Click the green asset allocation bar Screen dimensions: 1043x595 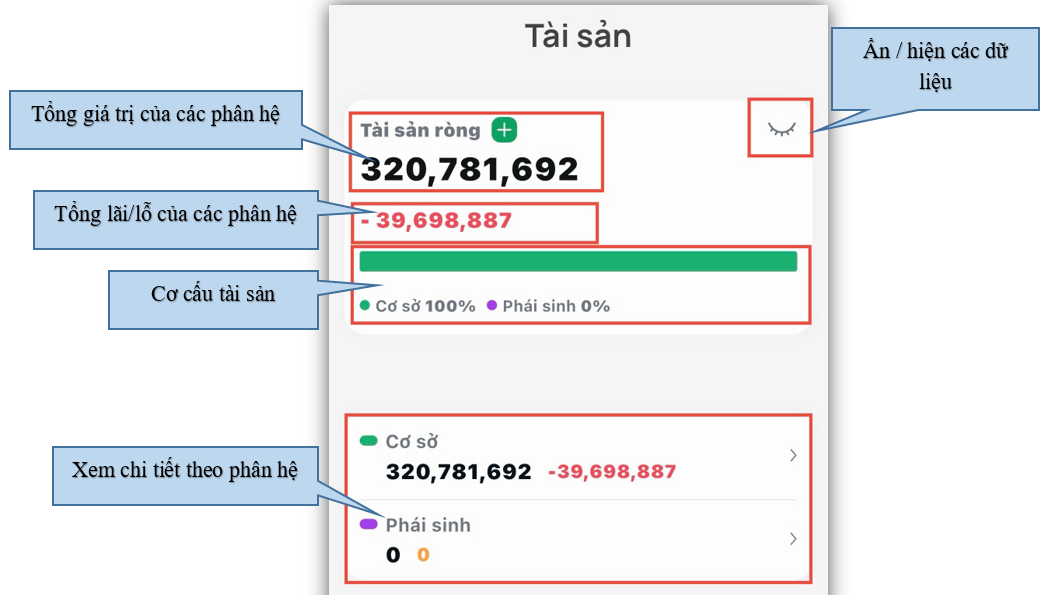[x=578, y=262]
